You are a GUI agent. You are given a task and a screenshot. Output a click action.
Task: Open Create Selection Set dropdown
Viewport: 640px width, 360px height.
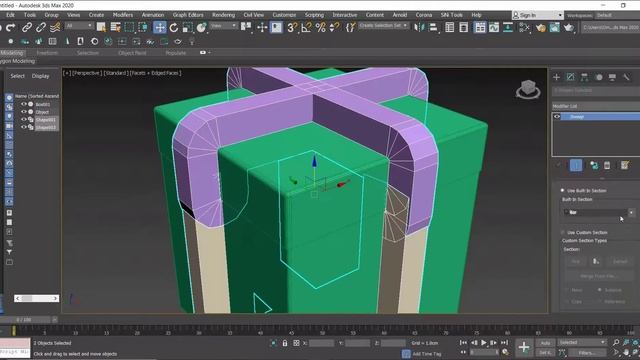[383, 26]
